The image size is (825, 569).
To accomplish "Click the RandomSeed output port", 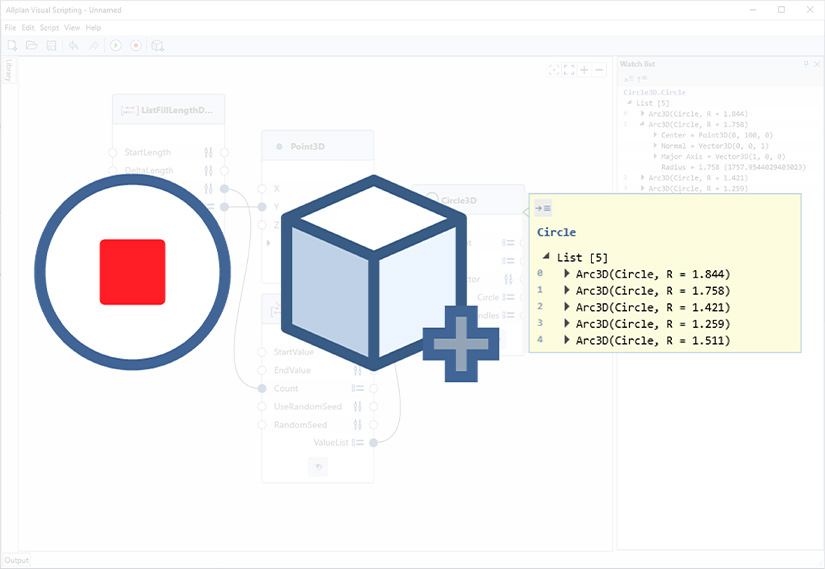I will [374, 424].
